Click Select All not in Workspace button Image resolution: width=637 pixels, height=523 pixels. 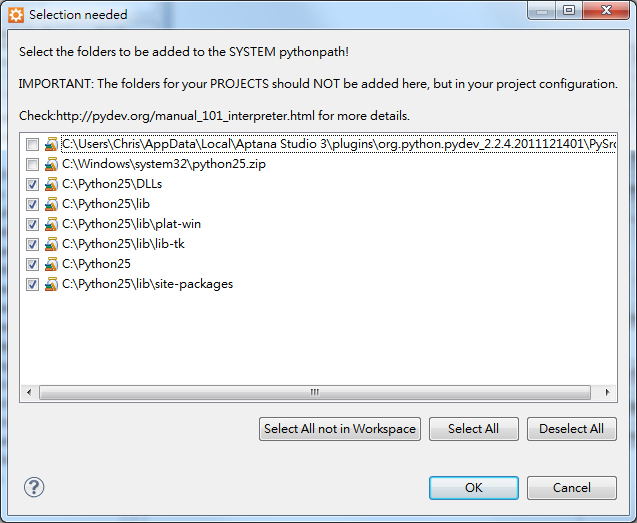340,429
